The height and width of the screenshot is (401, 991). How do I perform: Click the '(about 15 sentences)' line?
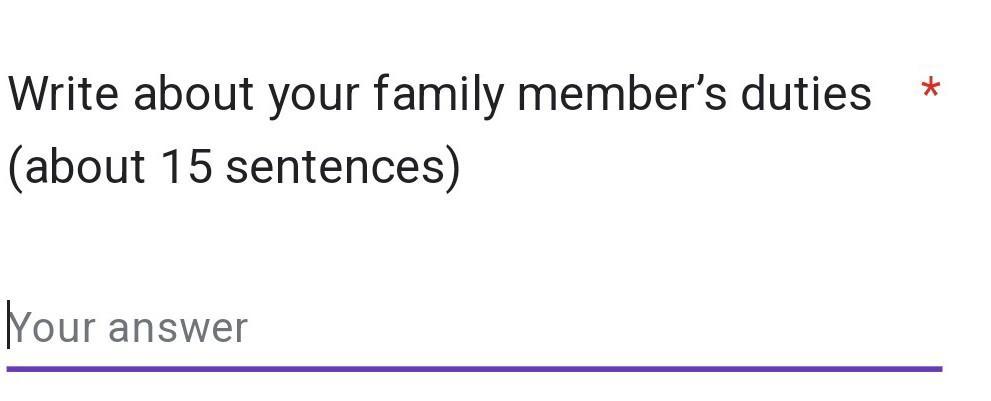[234, 166]
